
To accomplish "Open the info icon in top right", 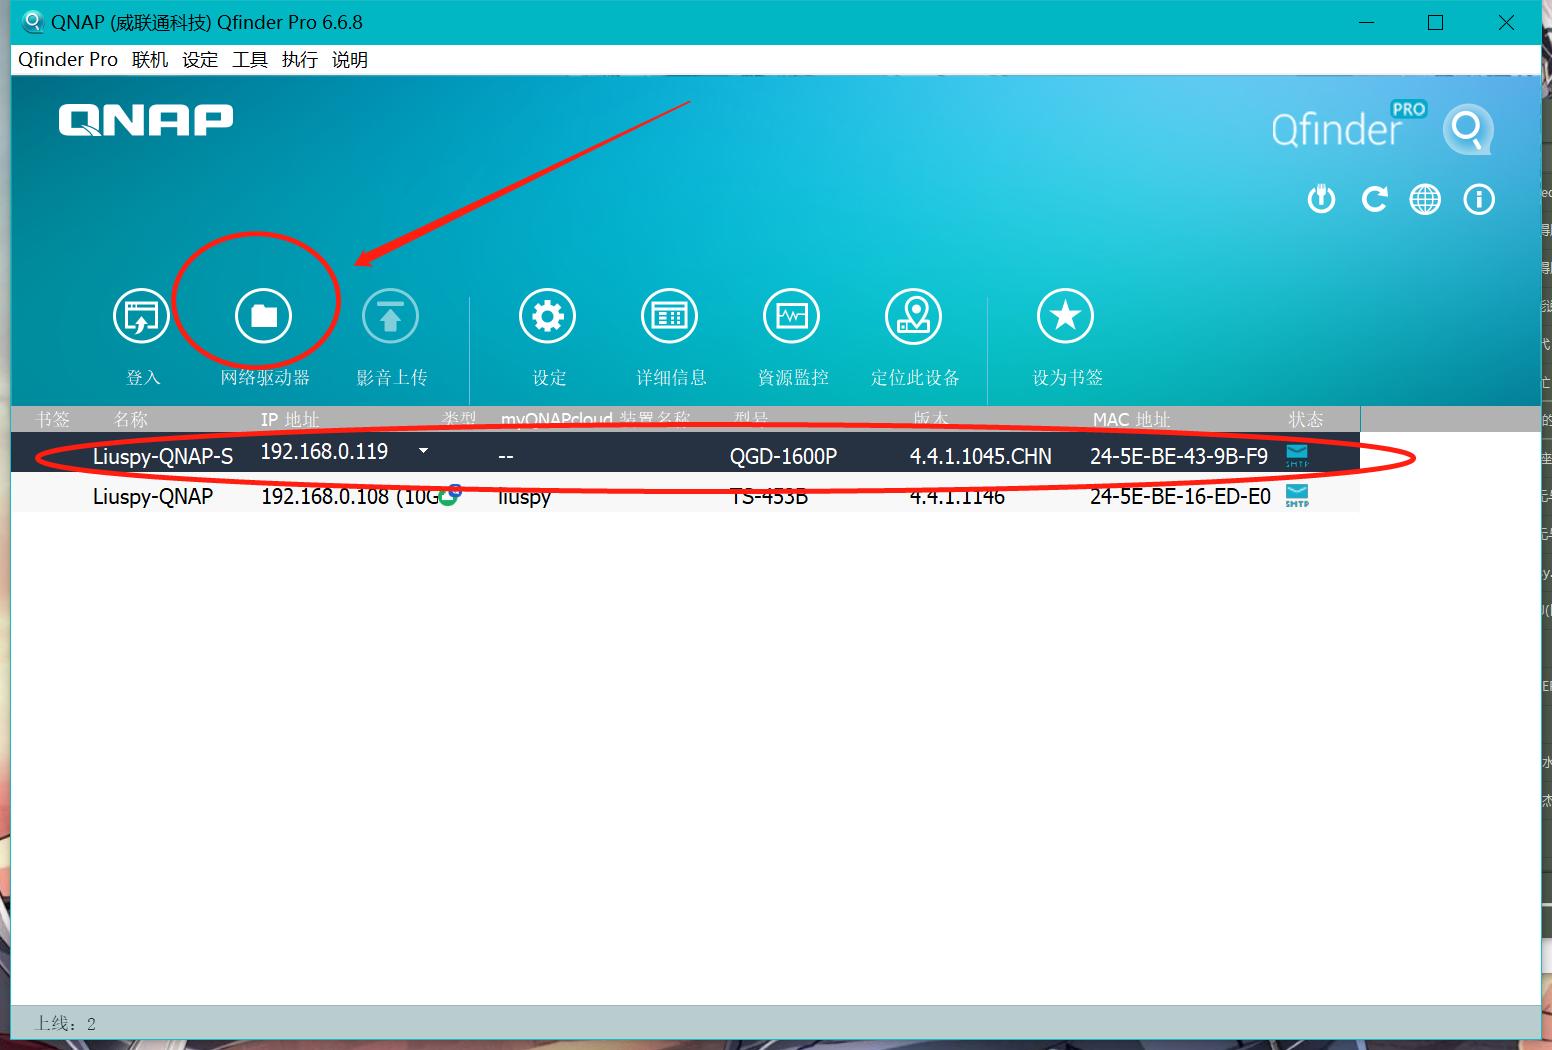I will [x=1478, y=199].
